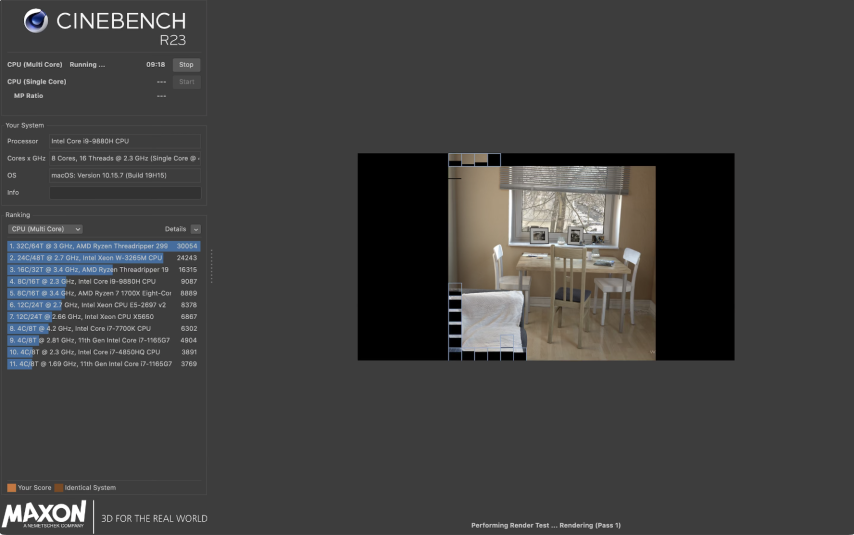854x535 pixels.
Task: Stop the CPU Multi Core test
Action: pos(186,65)
